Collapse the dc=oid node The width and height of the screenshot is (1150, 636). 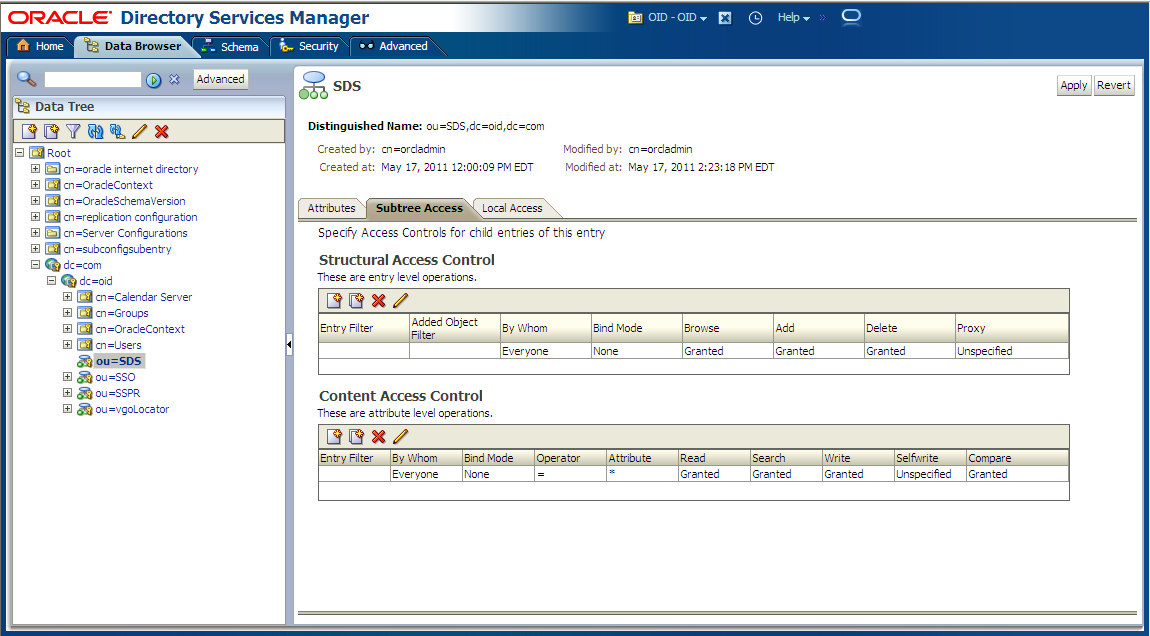51,281
